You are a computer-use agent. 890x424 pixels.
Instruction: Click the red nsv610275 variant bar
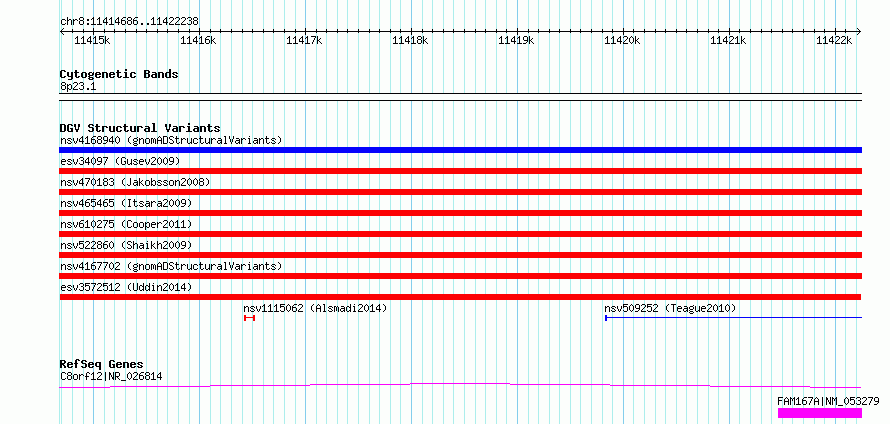460,234
